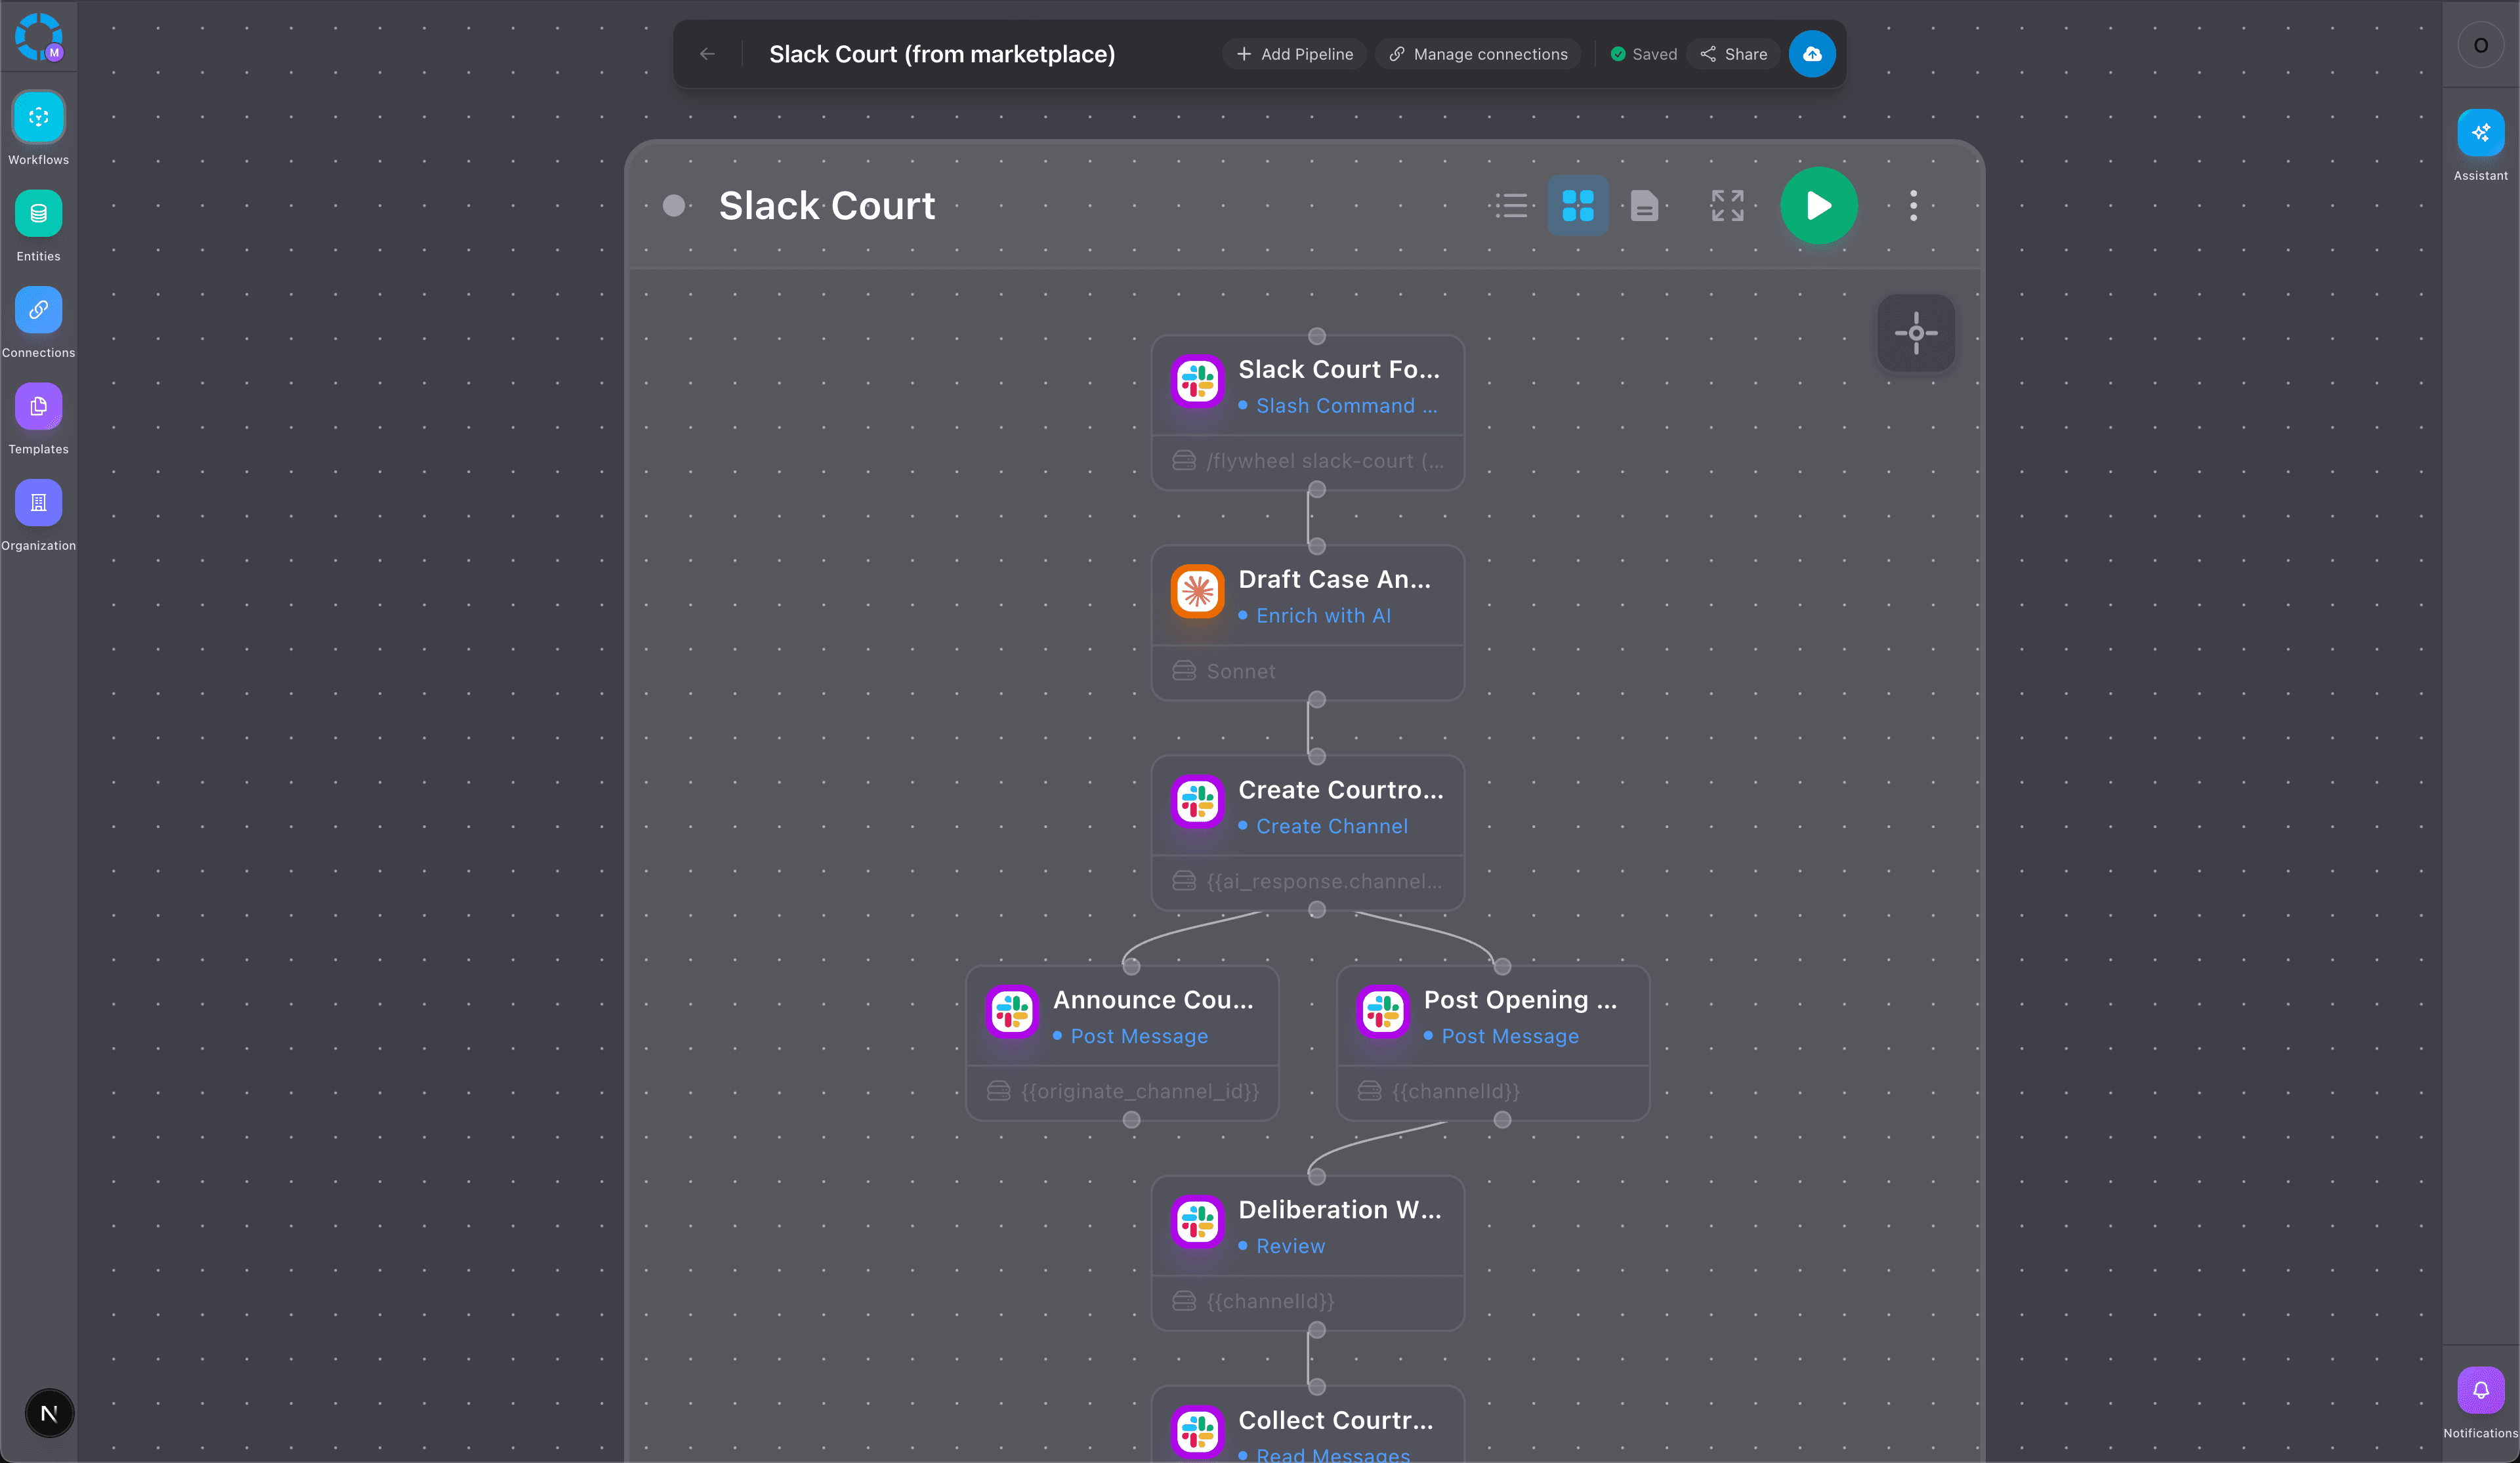Expand pipeline to fullscreen

coord(1727,205)
